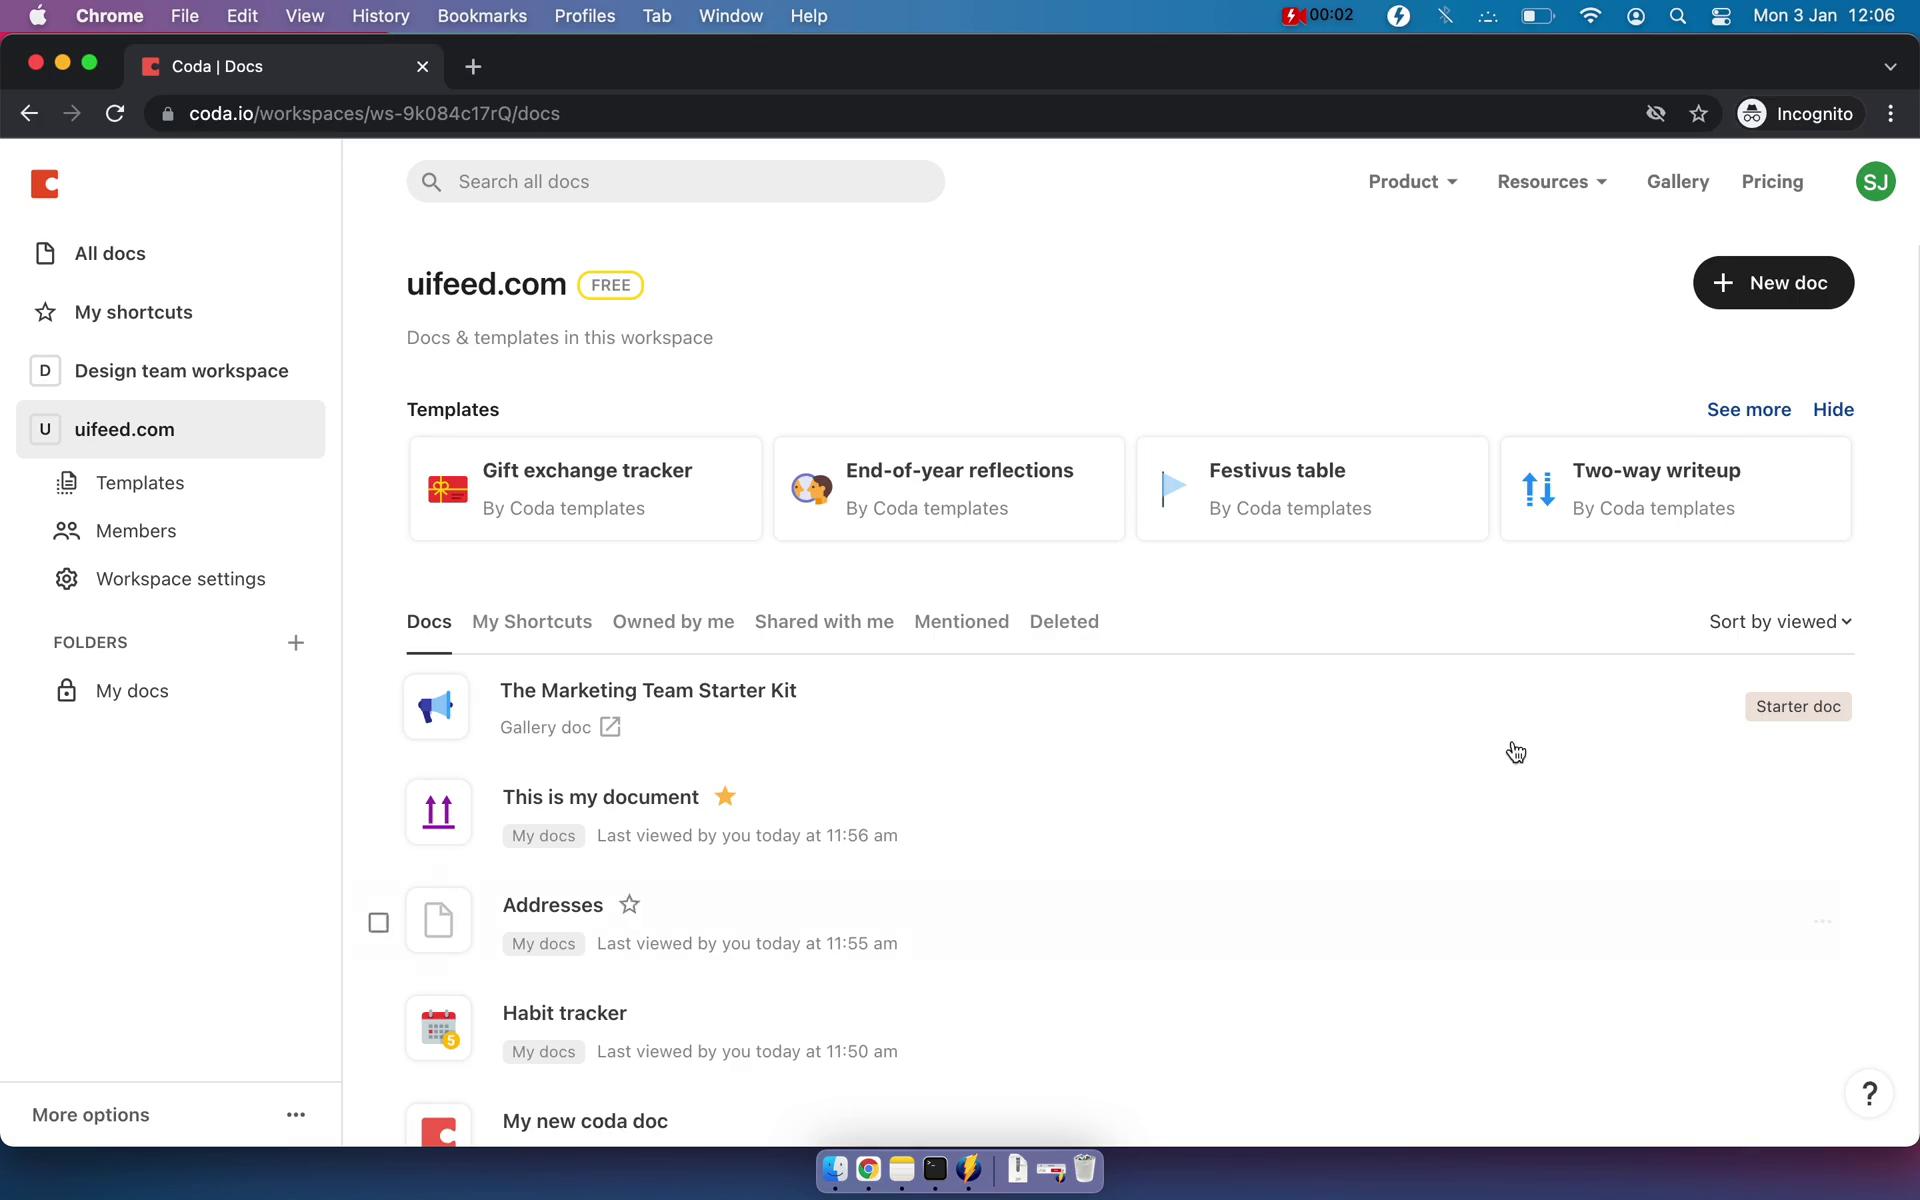Click the End-of-year reflections template icon

pos(809,487)
